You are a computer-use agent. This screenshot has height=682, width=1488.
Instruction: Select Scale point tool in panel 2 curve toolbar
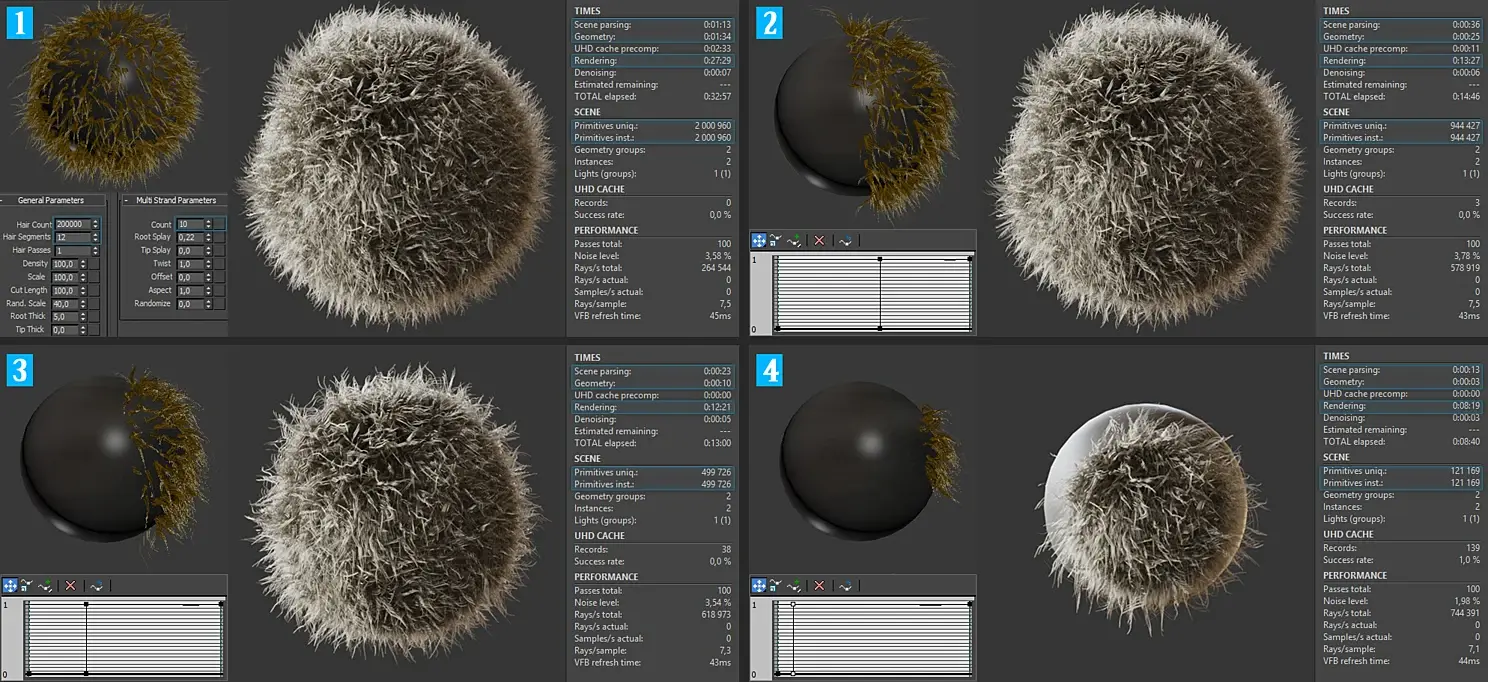click(x=776, y=241)
